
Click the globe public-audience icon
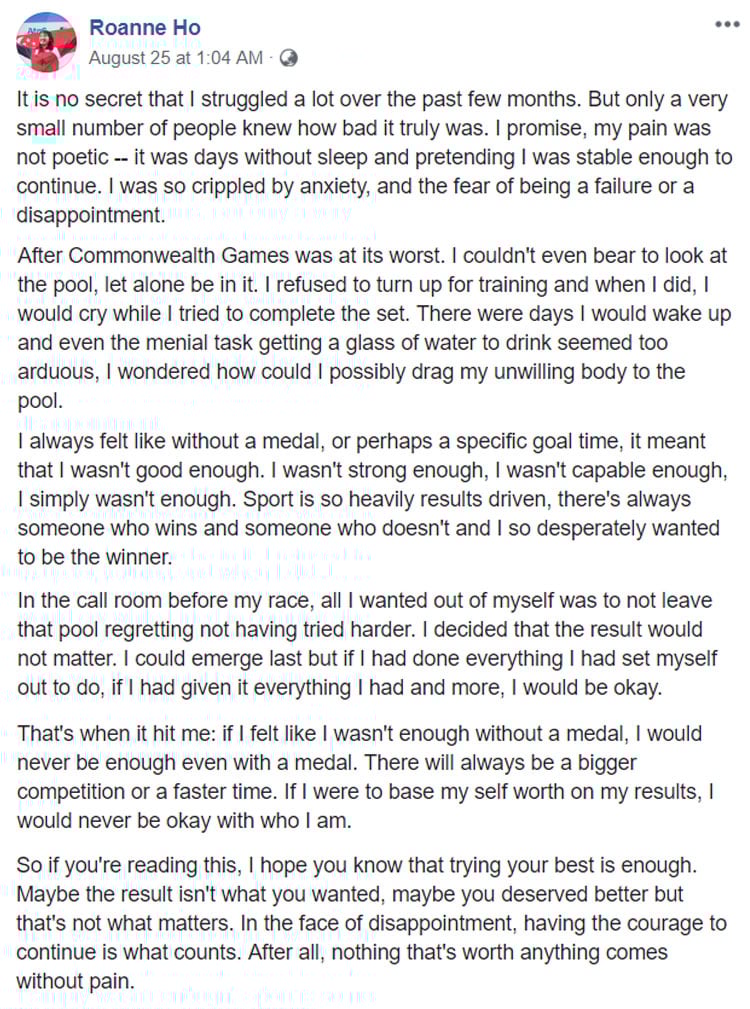[288, 58]
